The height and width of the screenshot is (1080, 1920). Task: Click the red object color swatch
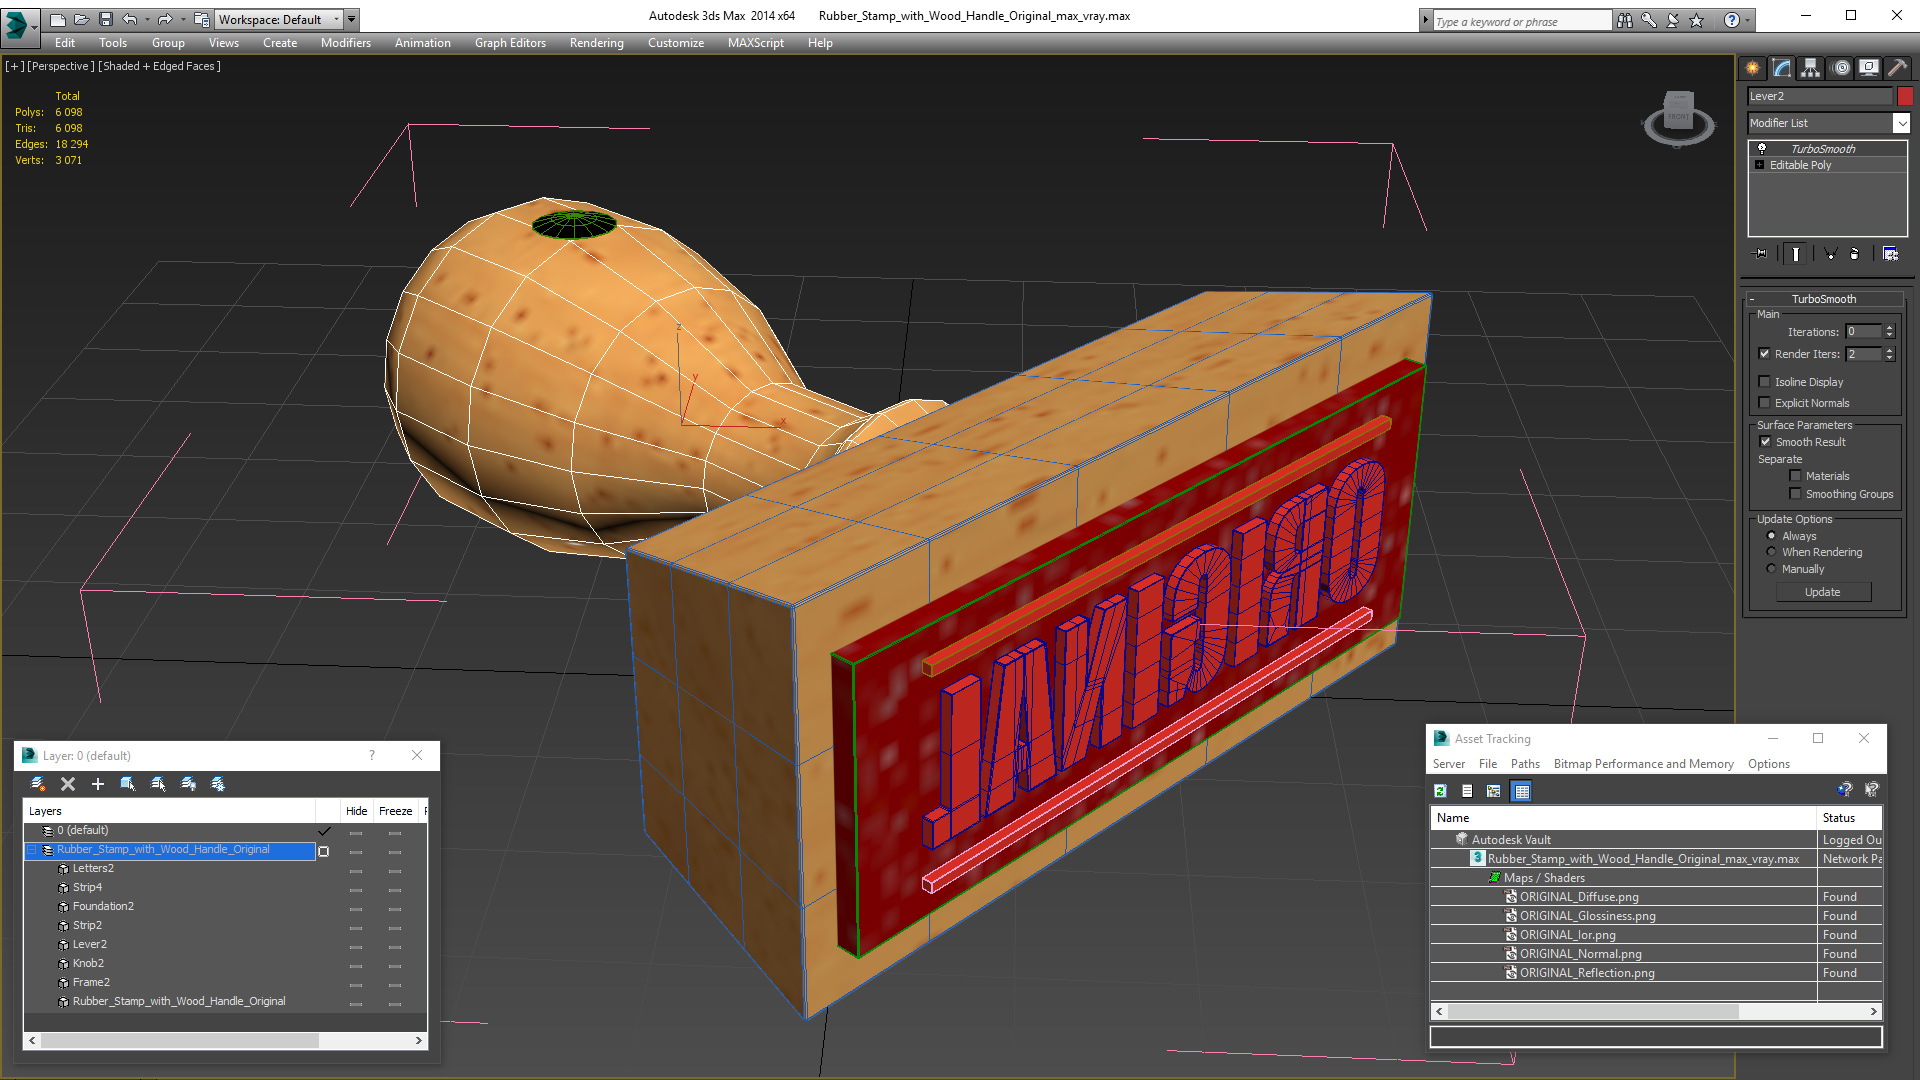pyautogui.click(x=1905, y=96)
